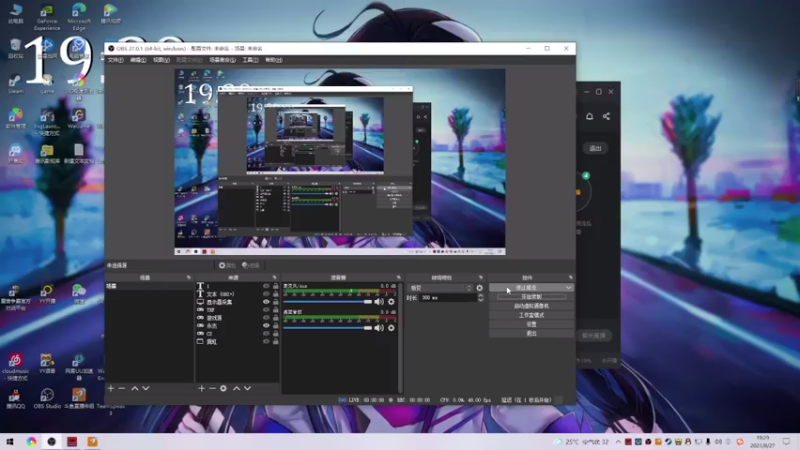Viewport: 800px width, 450px height.
Task: Move source up in sources list
Action: pos(237,388)
